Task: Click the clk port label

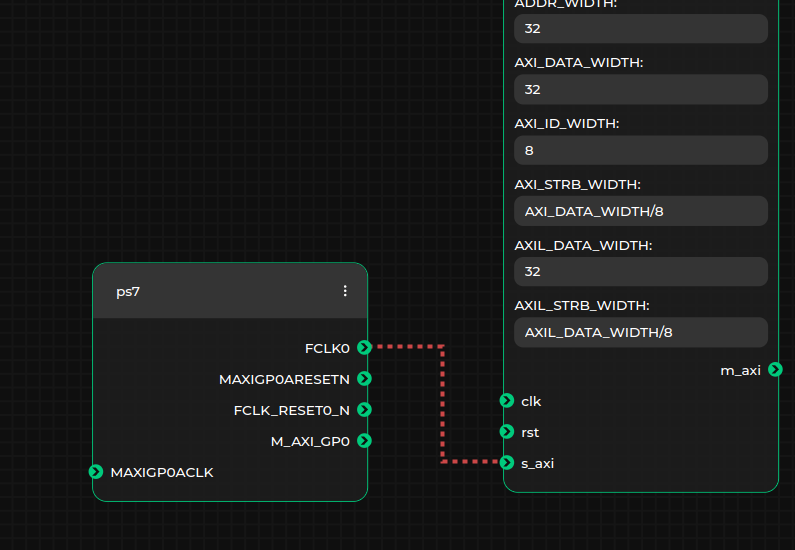Action: 531,401
